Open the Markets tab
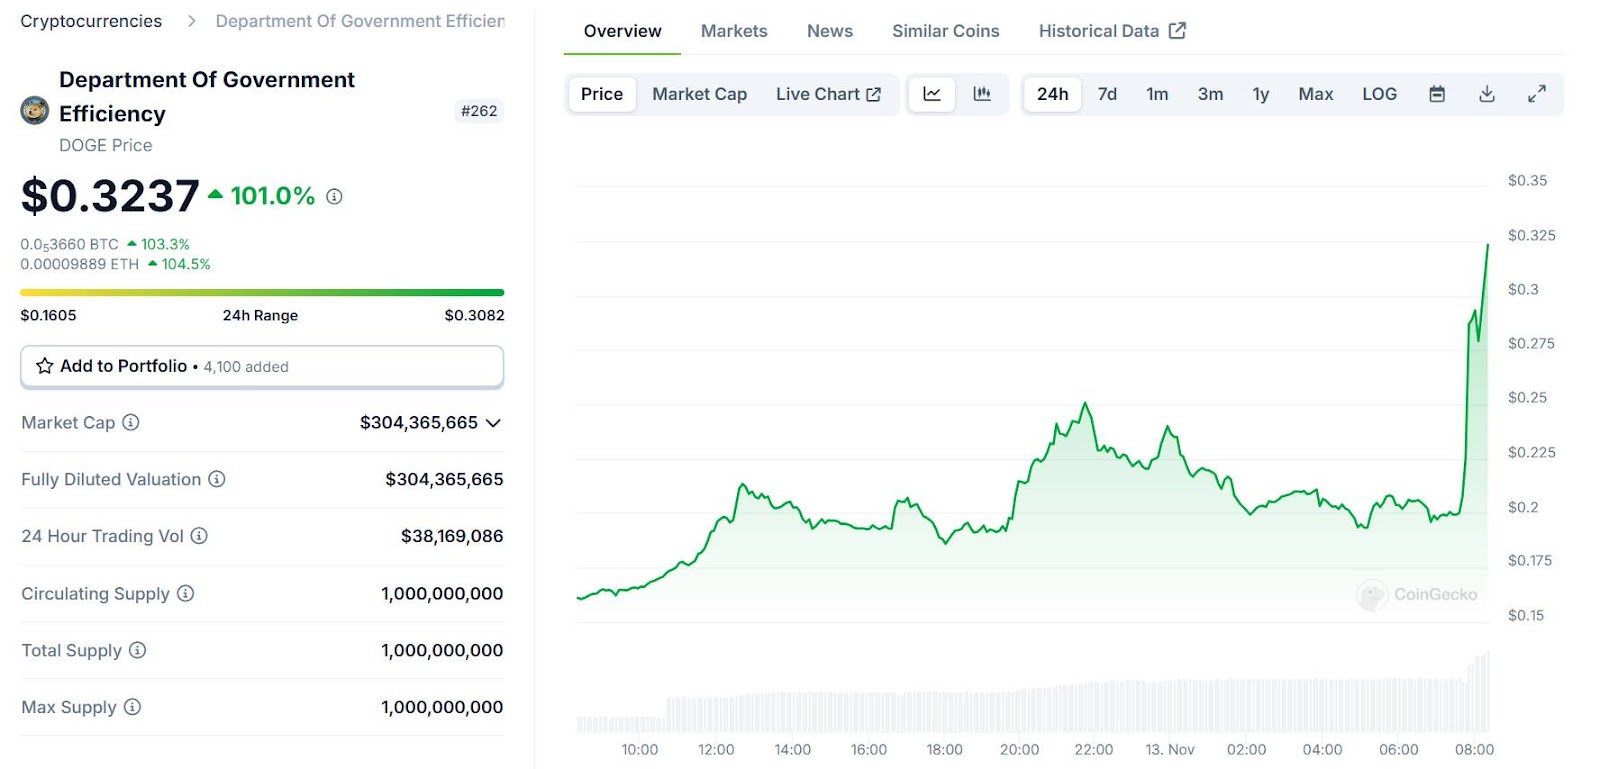Viewport: 1600px width, 769px height. [x=734, y=31]
